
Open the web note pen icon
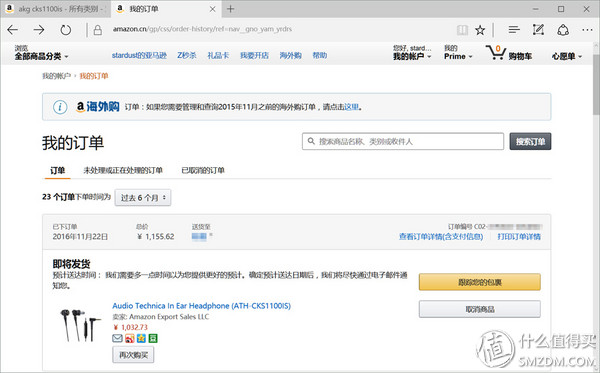pyautogui.click(x=538, y=29)
